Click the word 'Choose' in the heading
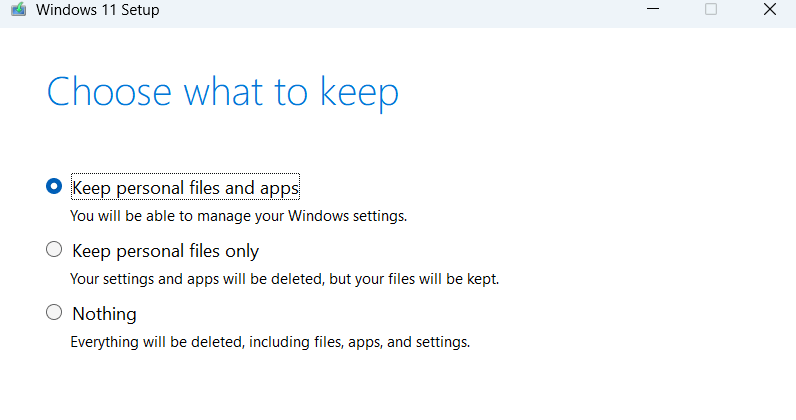The height and width of the screenshot is (420, 796). [97, 92]
